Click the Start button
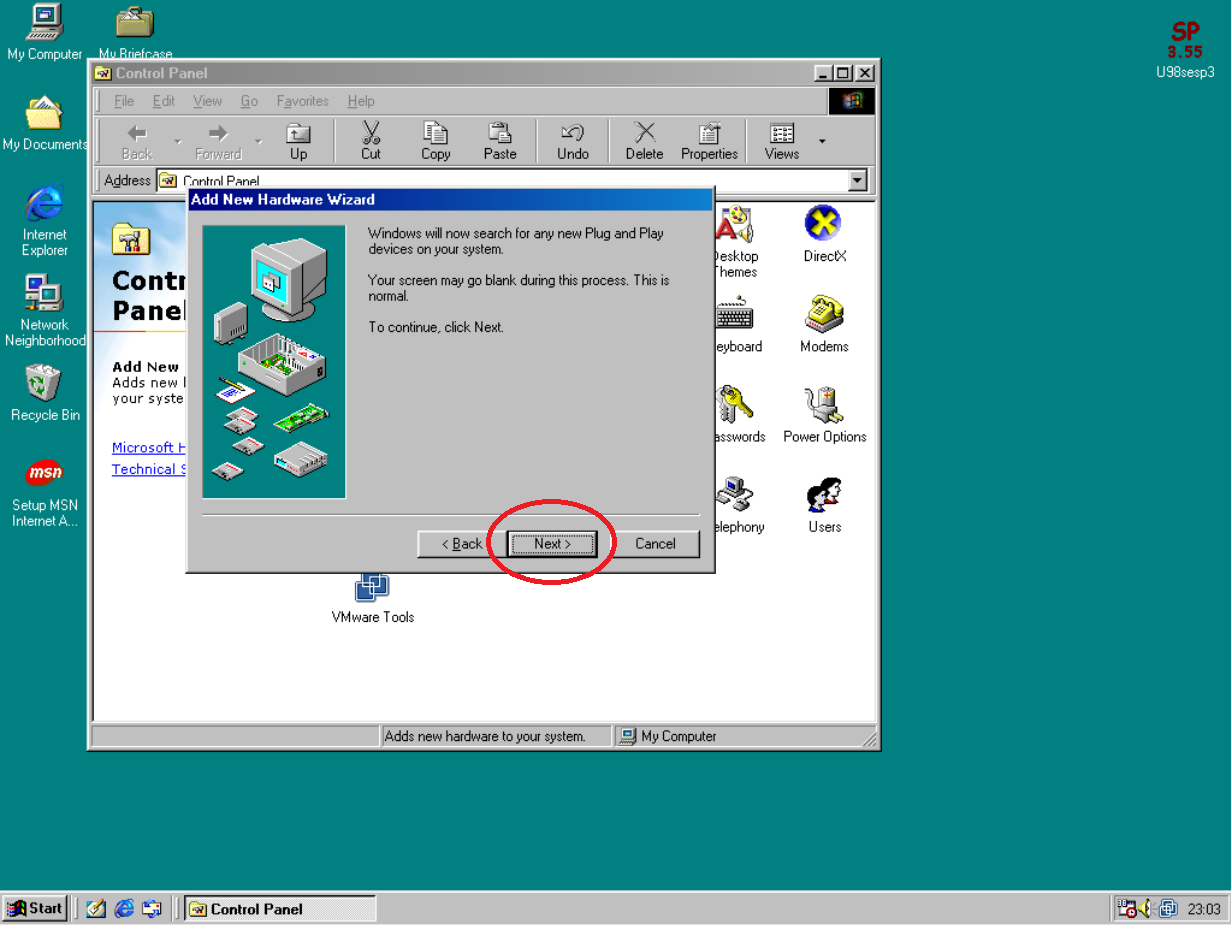This screenshot has height=925, width=1231. 36,908
